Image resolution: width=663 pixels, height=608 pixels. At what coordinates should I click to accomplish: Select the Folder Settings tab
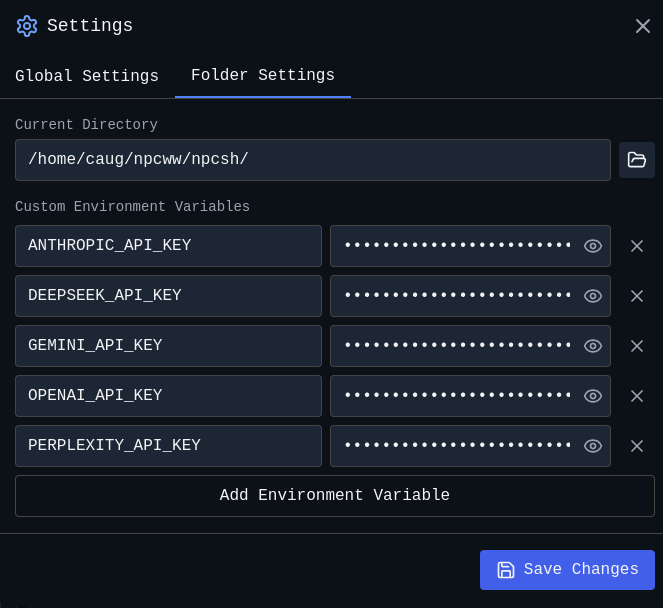point(263,76)
